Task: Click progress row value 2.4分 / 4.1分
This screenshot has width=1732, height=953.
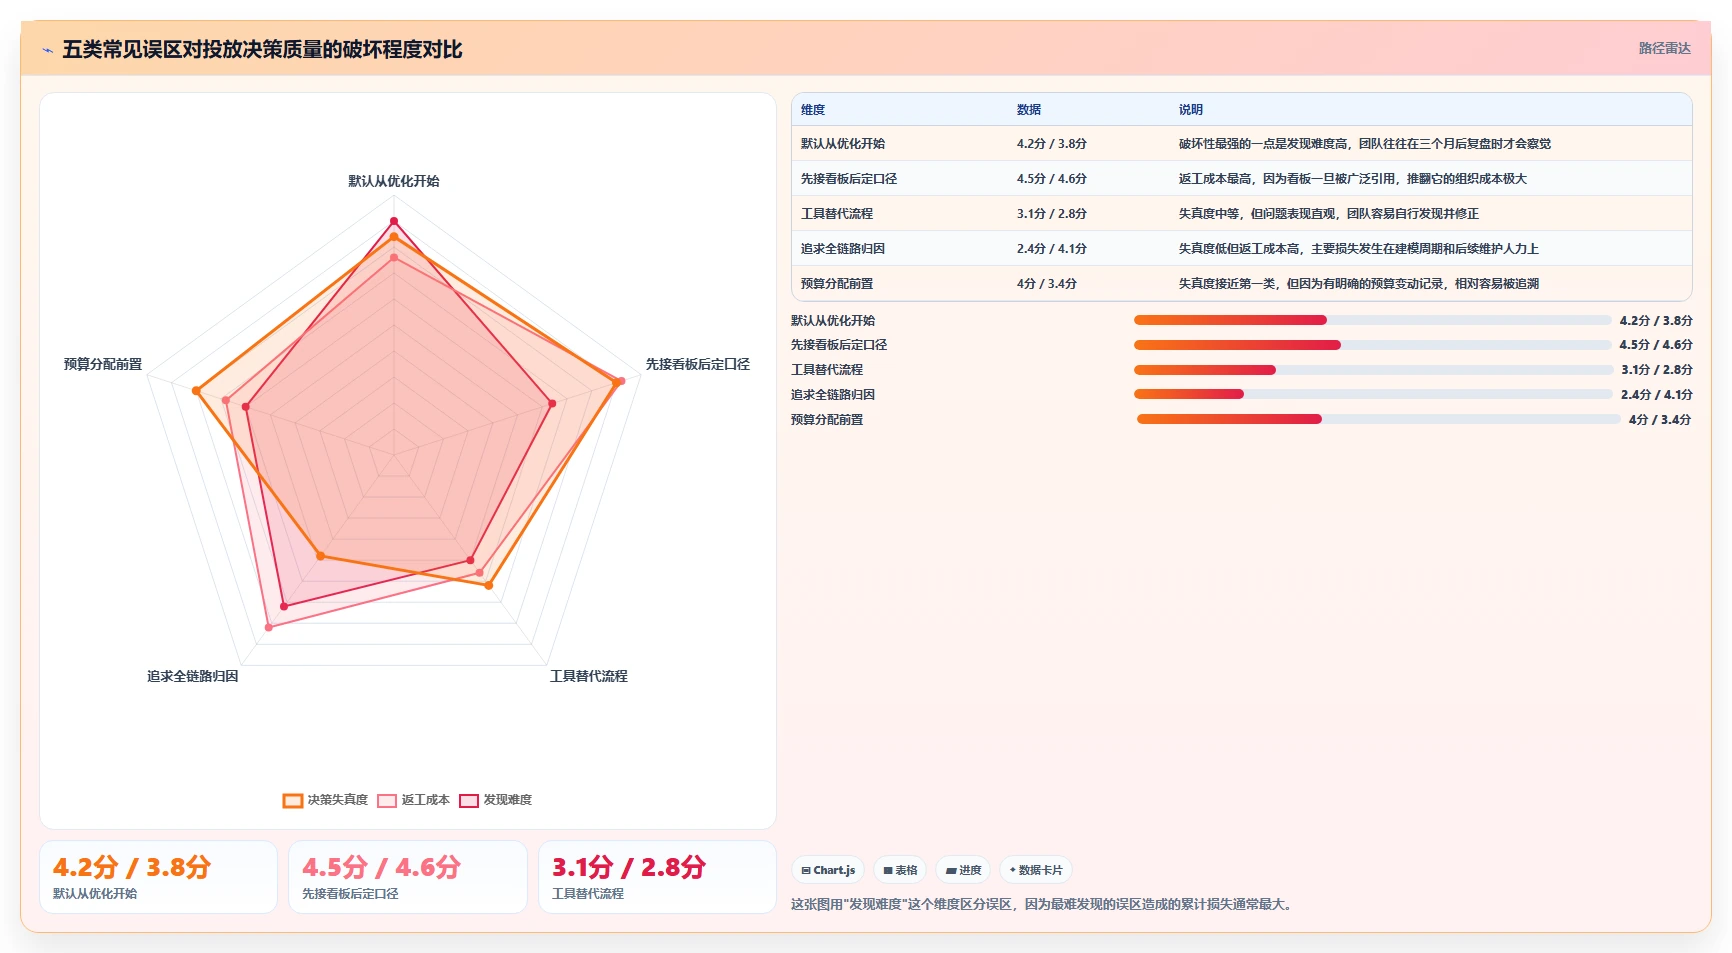Action: [x=1657, y=395]
